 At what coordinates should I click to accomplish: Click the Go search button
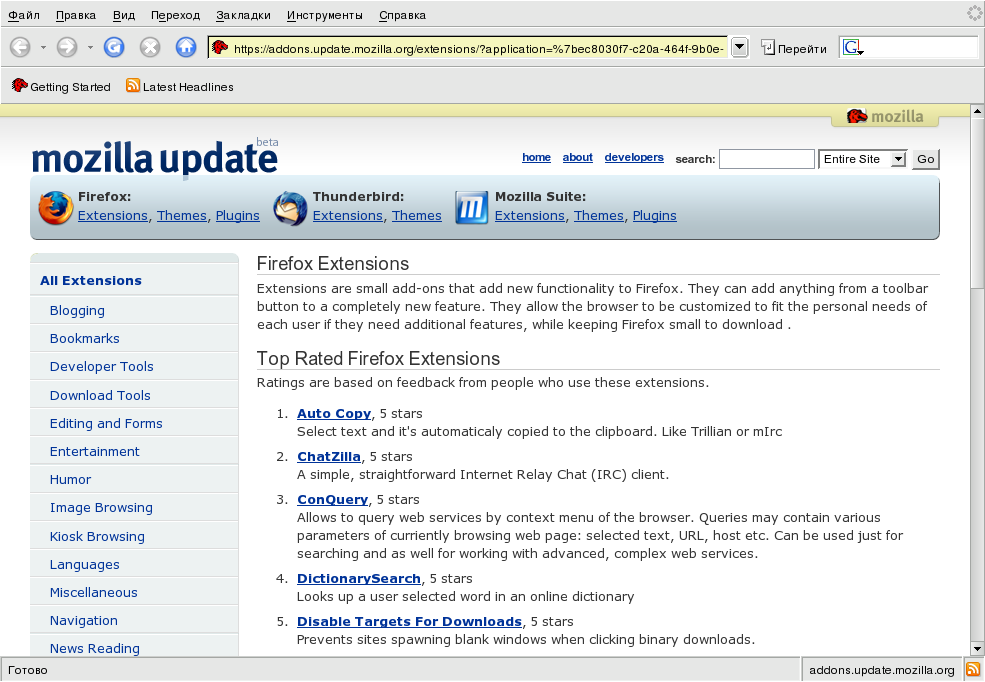pyautogui.click(x=925, y=159)
